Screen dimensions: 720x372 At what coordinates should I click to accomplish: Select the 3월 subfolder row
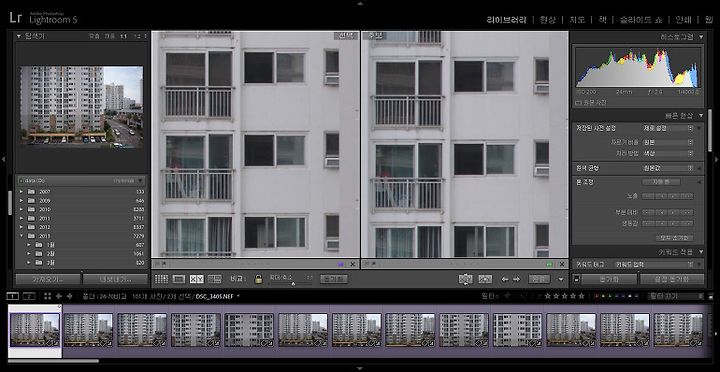coord(82,263)
